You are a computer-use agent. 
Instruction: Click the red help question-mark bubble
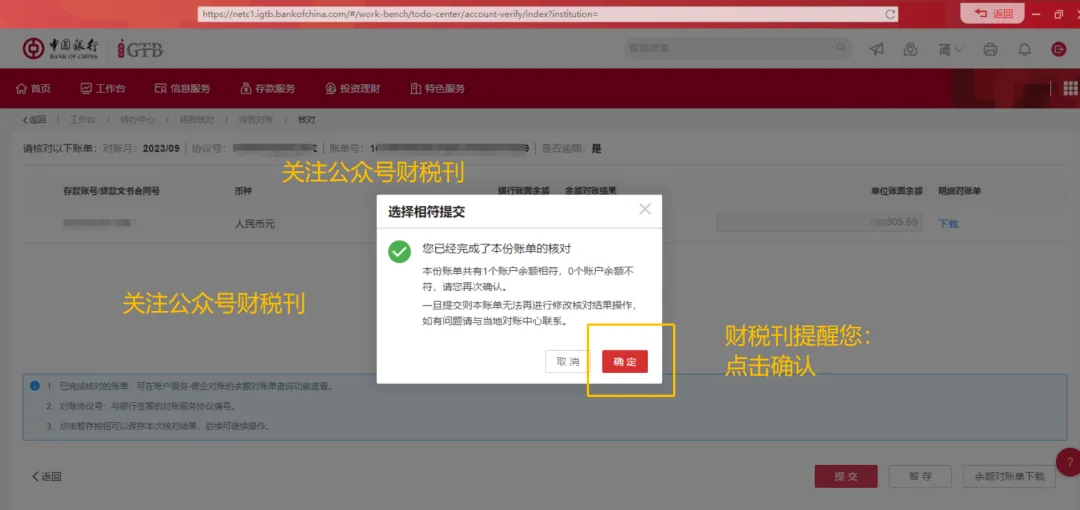(x=1070, y=461)
